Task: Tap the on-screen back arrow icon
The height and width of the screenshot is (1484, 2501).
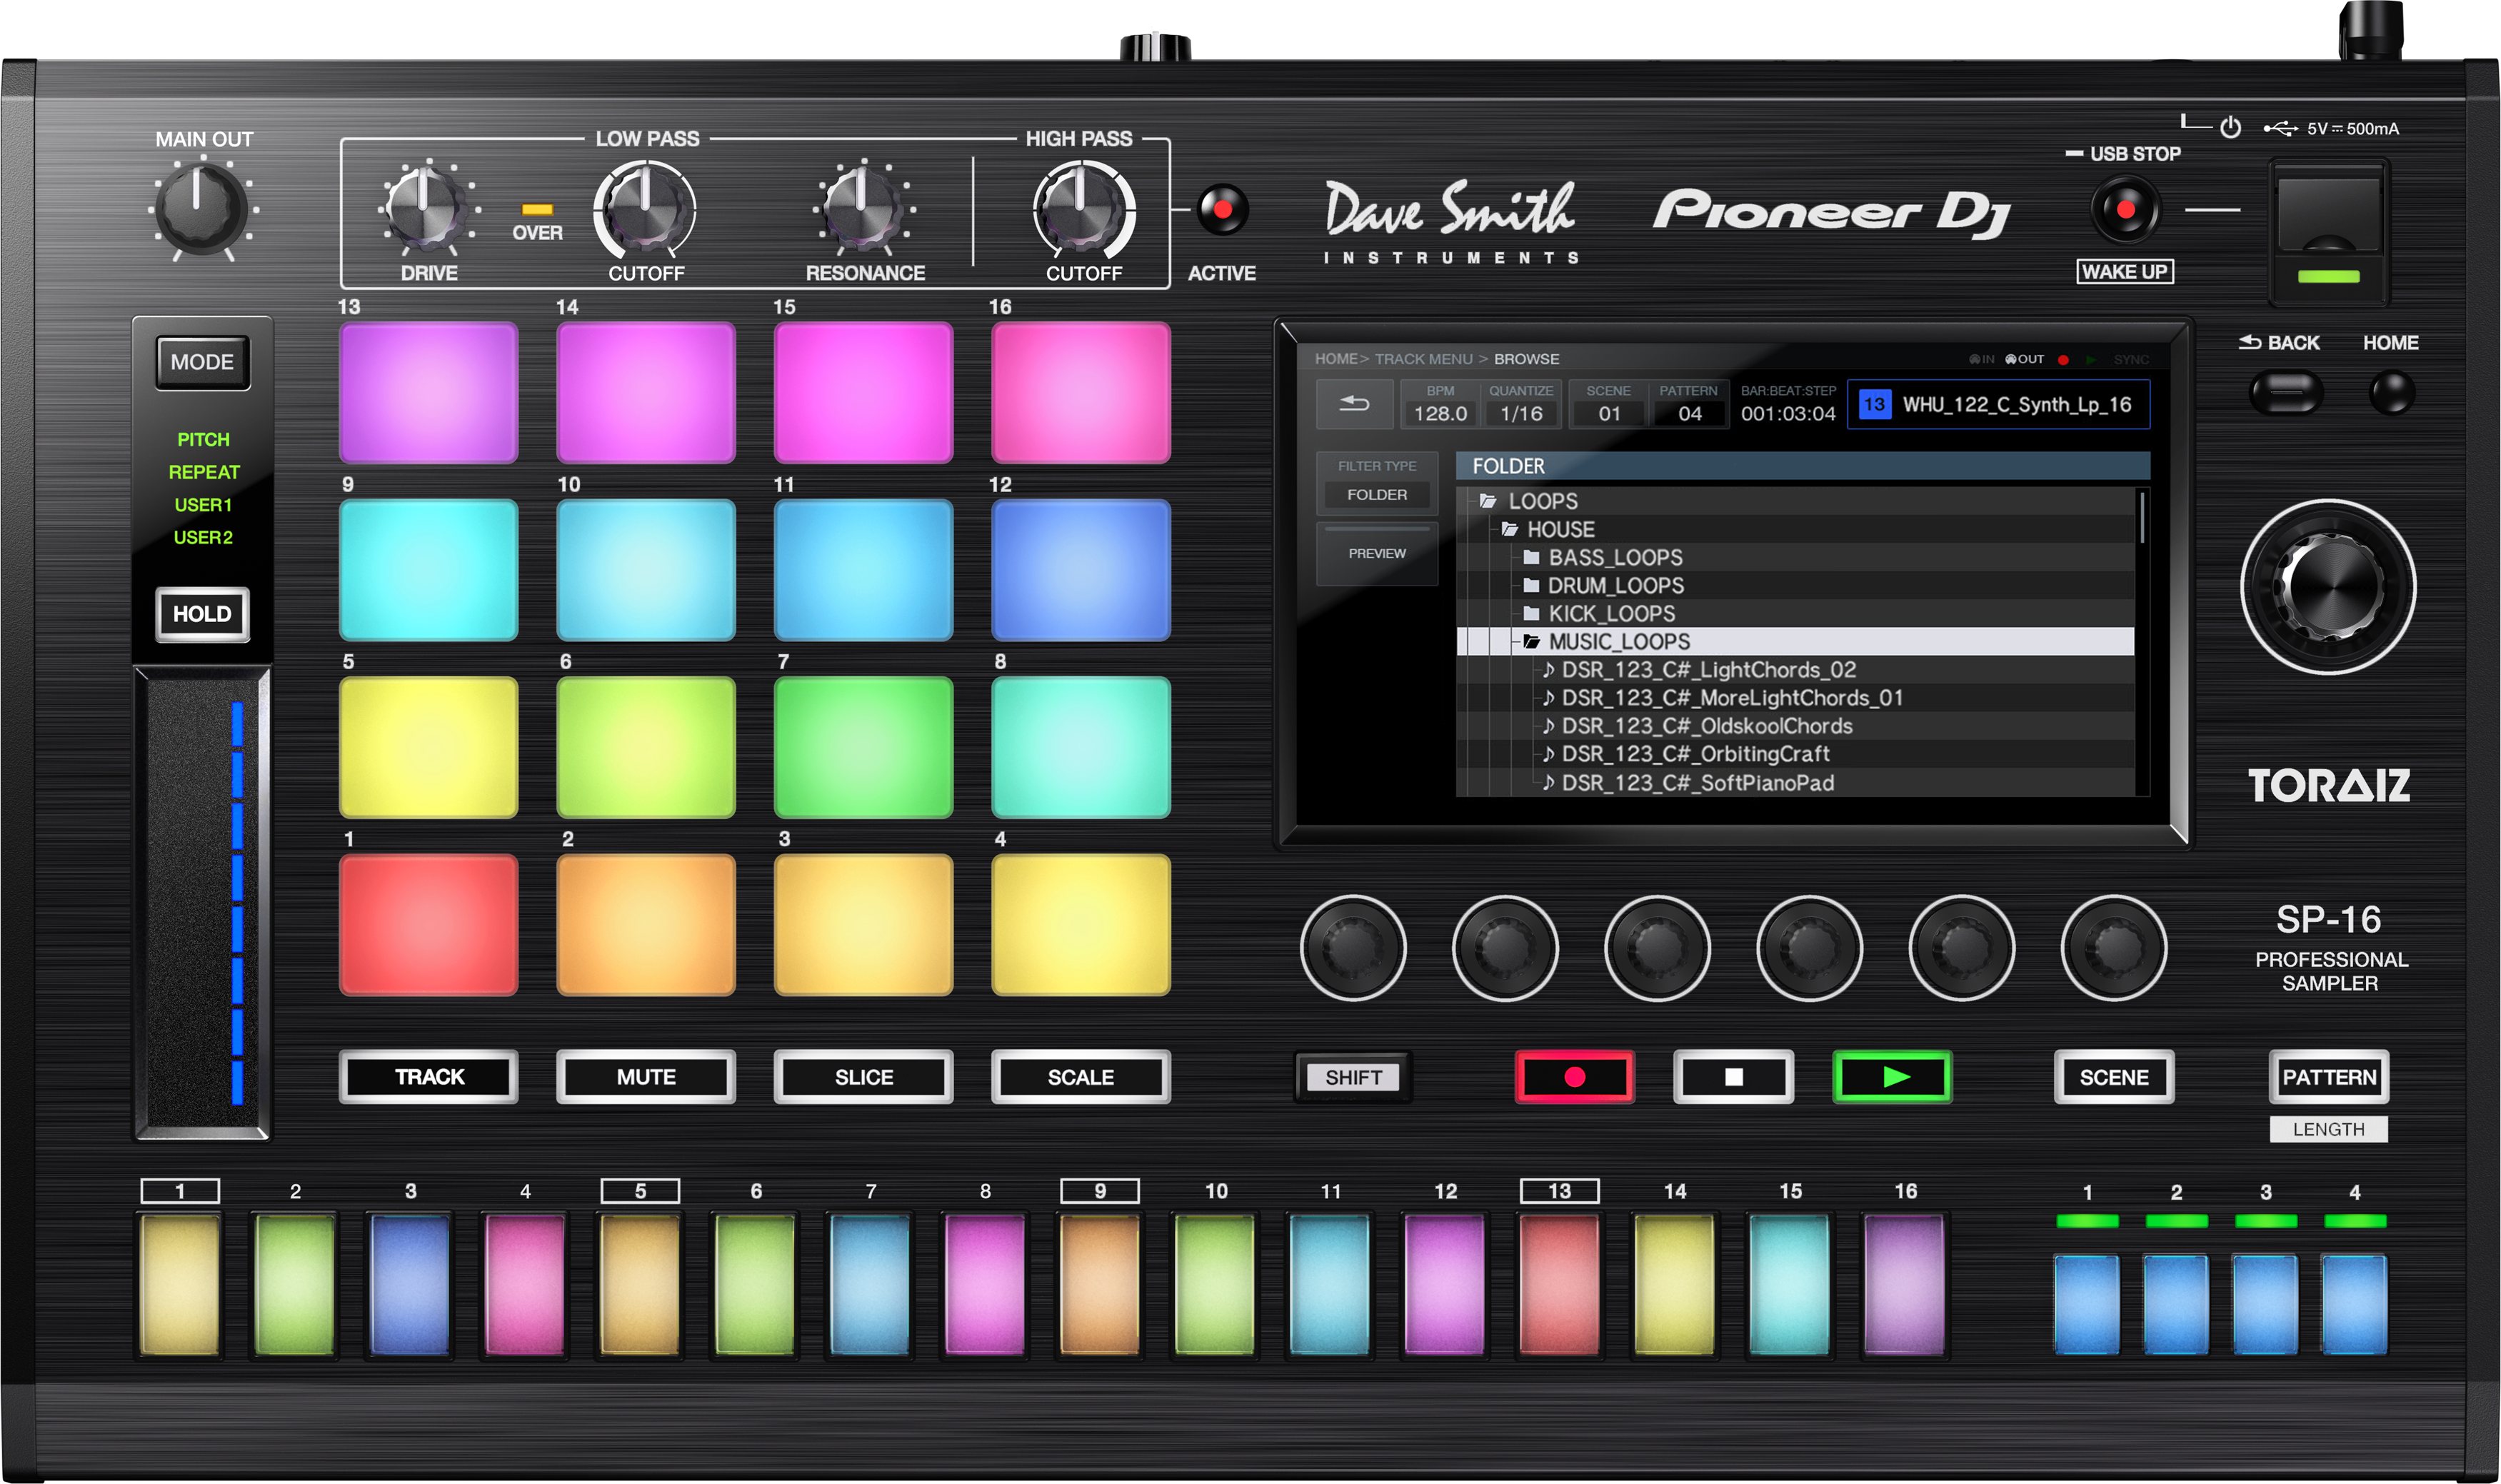Action: (x=1354, y=403)
